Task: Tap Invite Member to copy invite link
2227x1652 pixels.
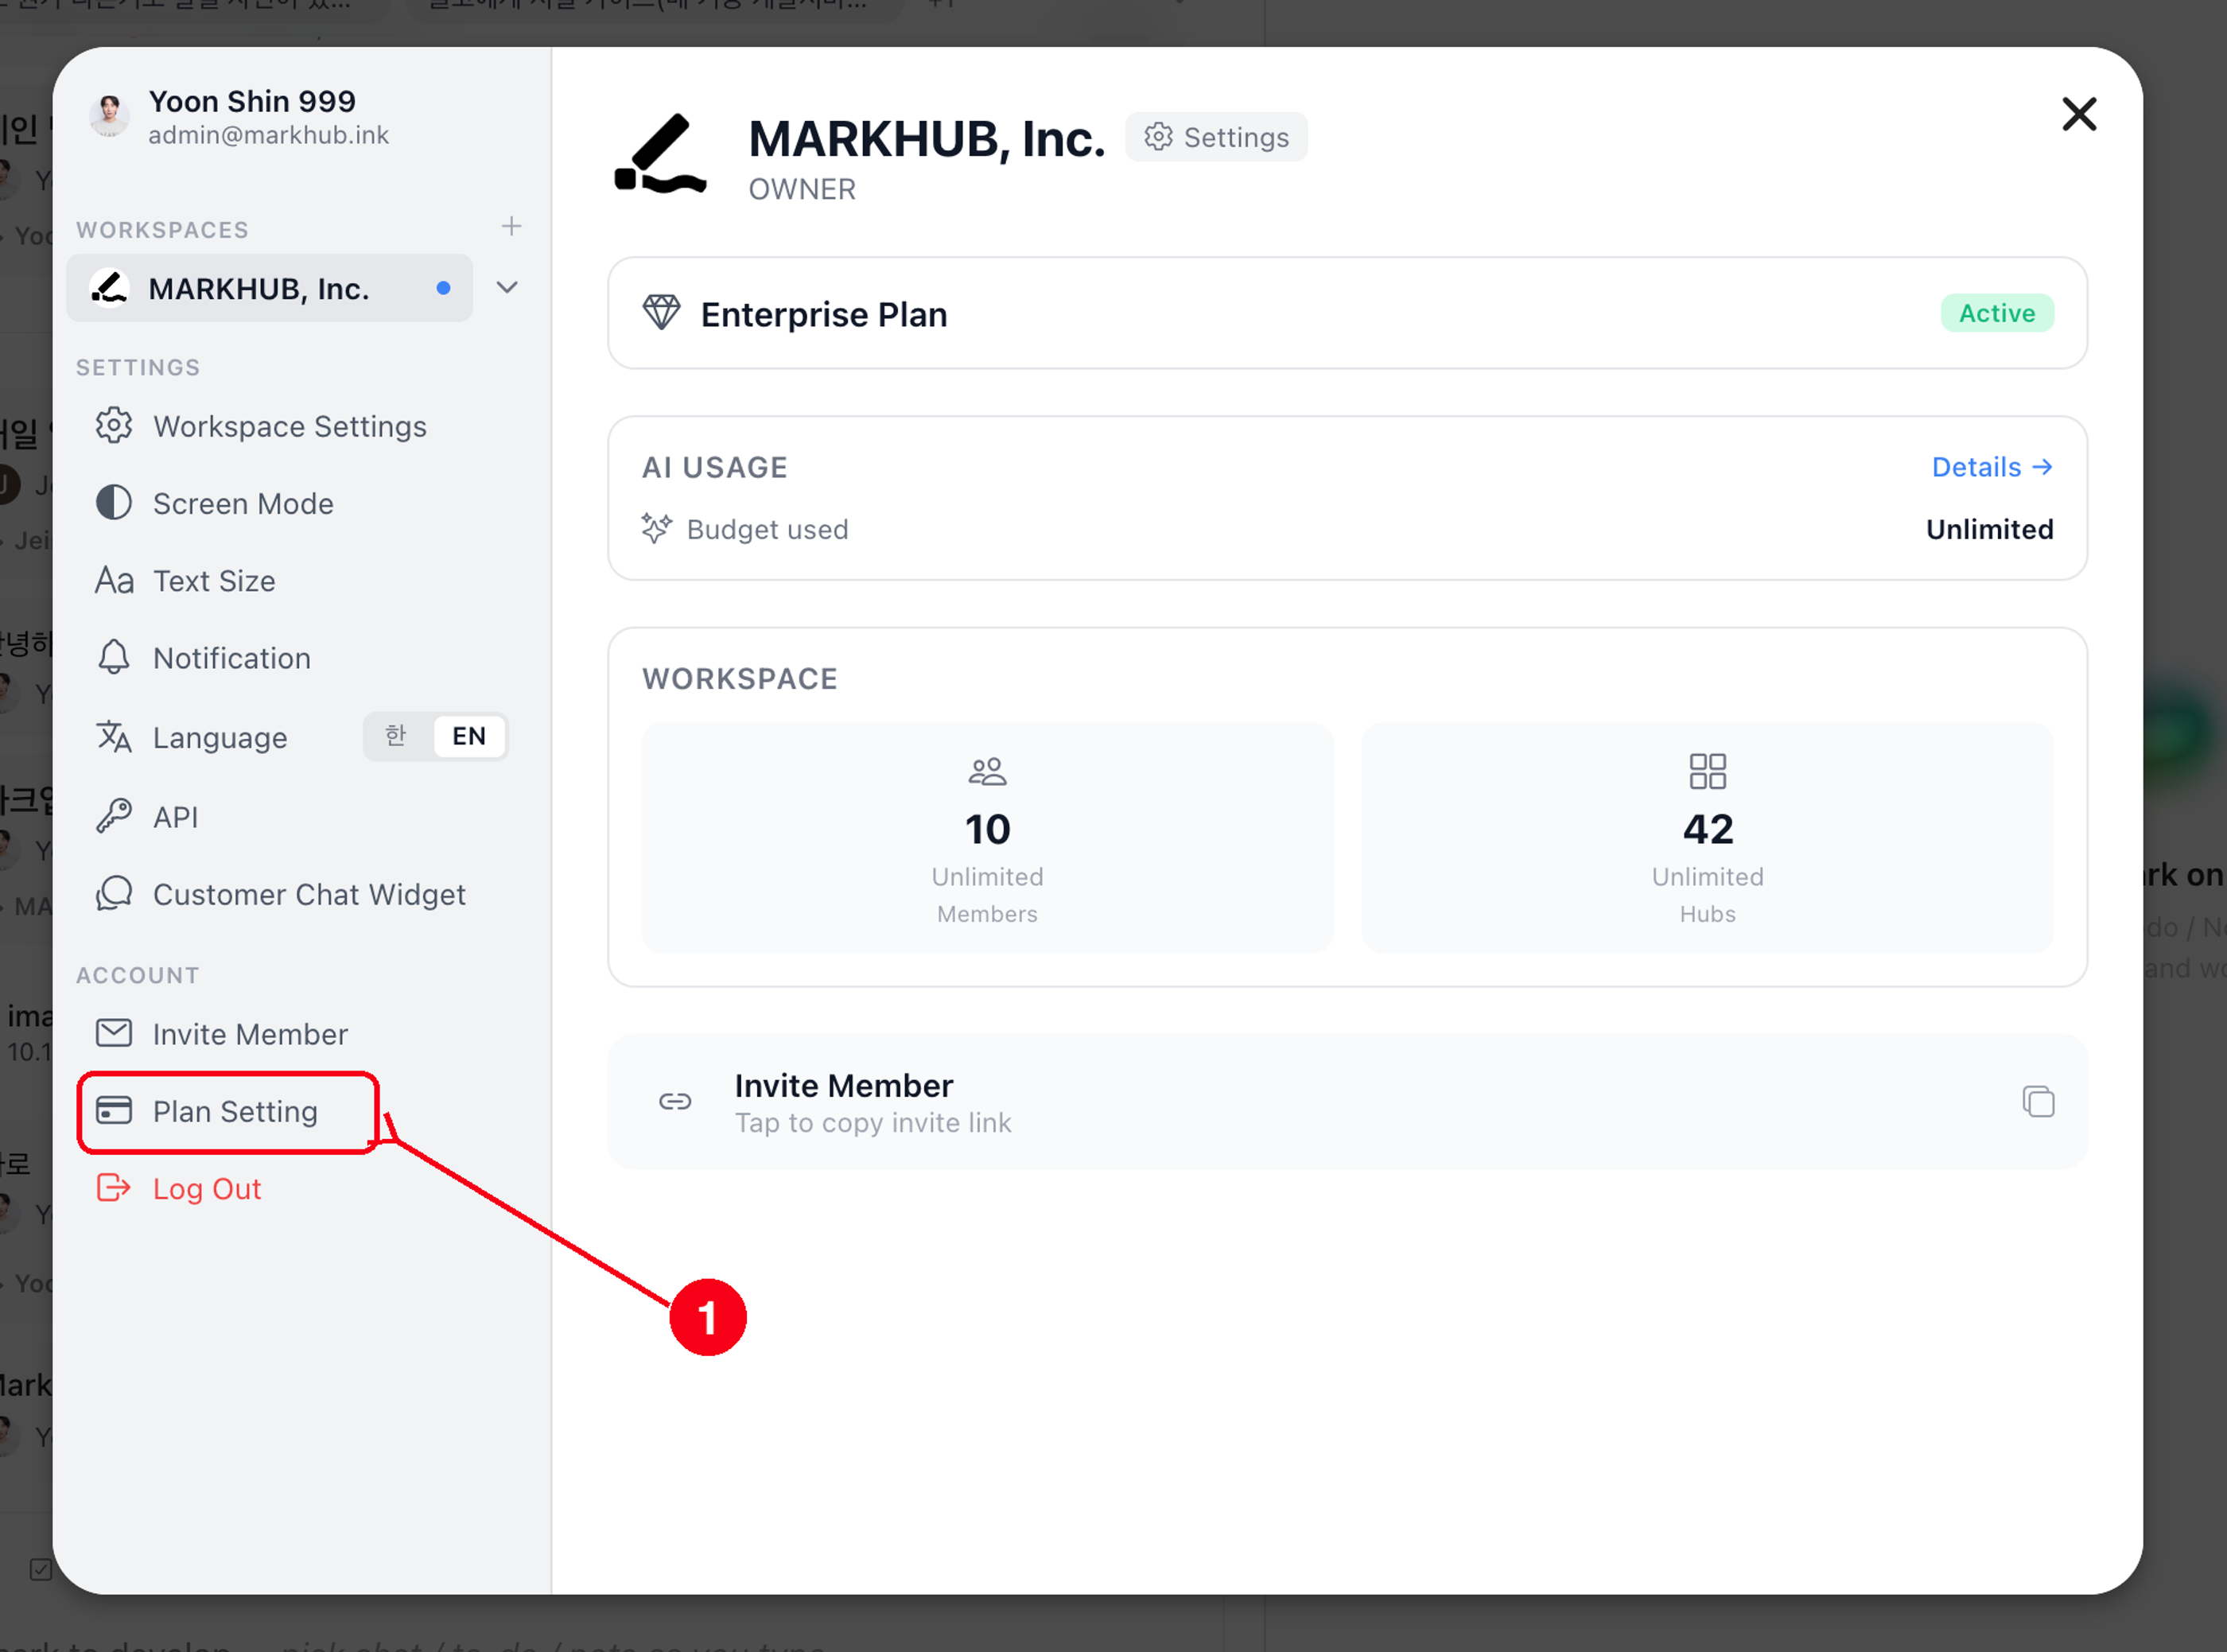Action: point(1347,1101)
